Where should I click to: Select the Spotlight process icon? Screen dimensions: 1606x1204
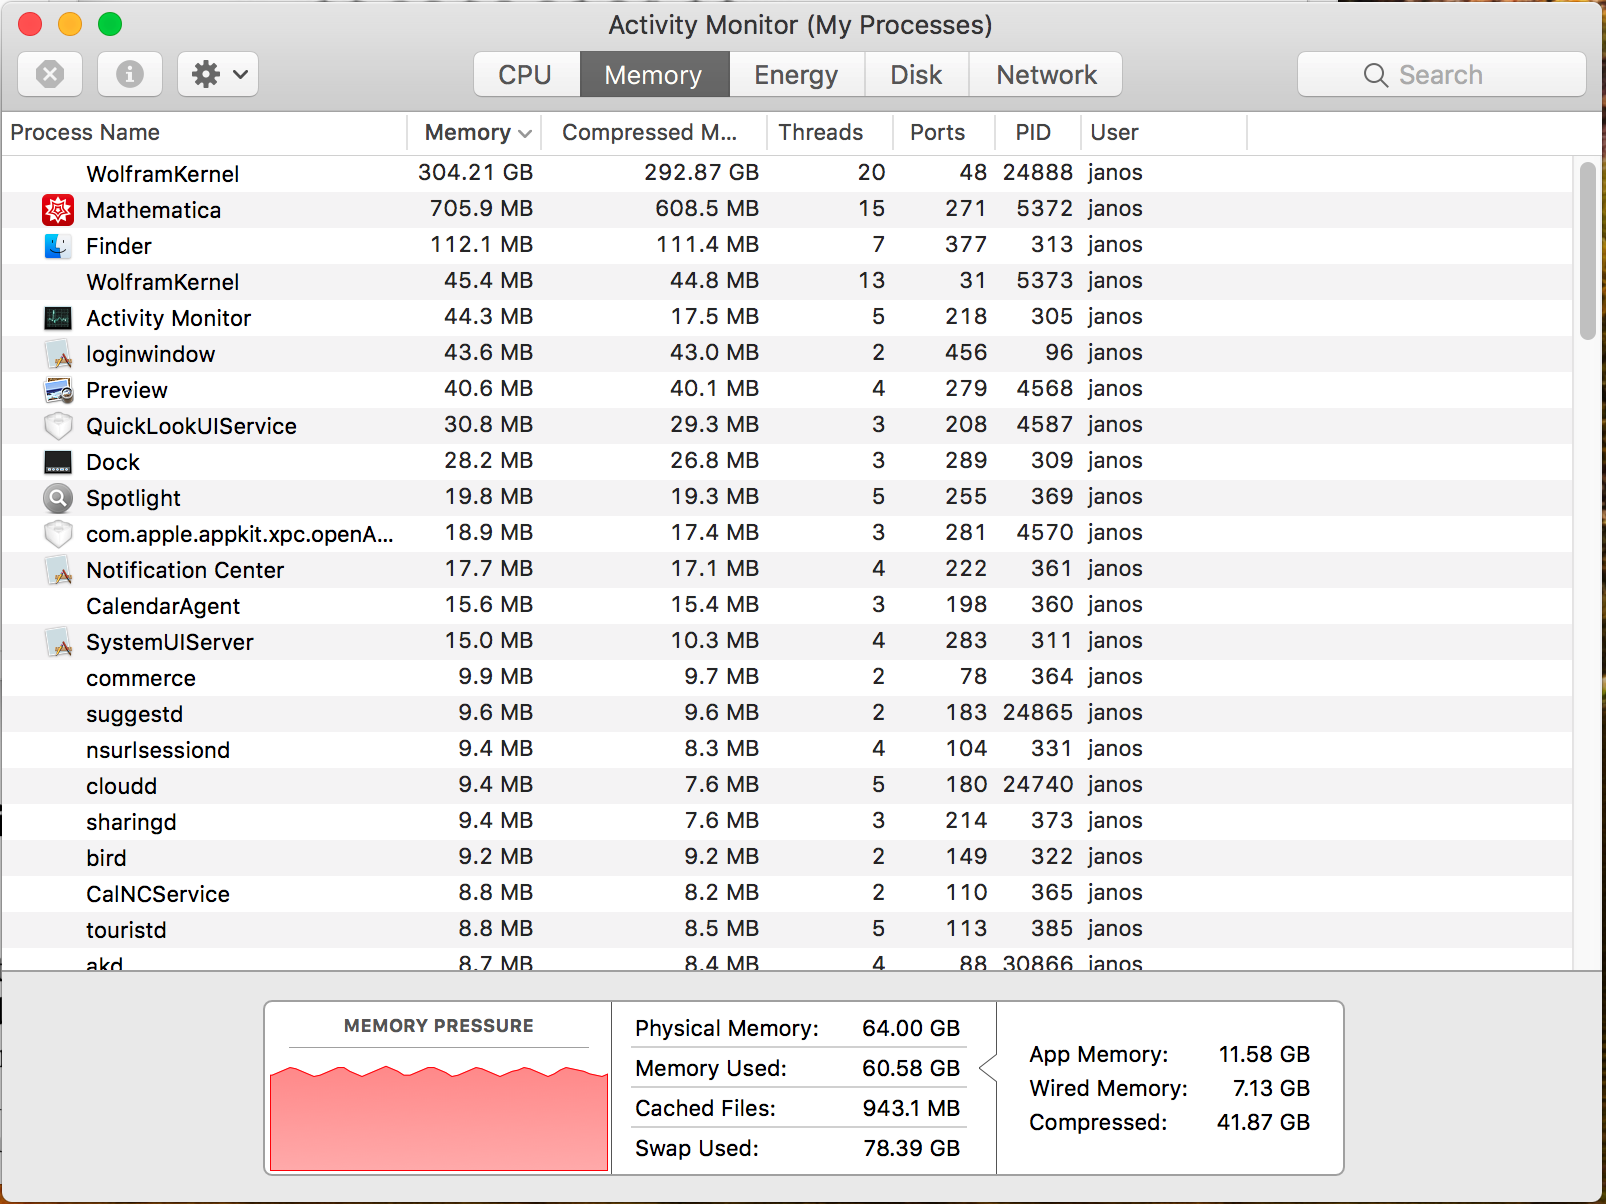click(x=58, y=497)
